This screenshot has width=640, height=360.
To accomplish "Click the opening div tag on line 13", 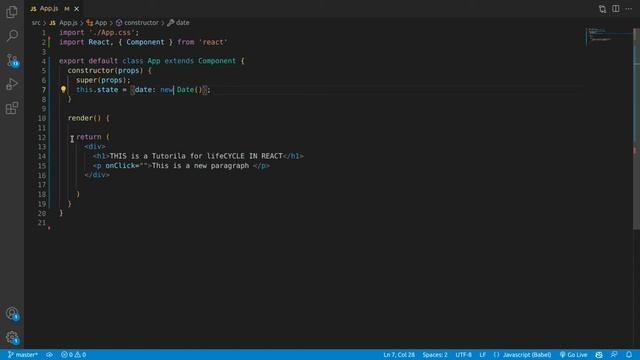I will coord(95,147).
